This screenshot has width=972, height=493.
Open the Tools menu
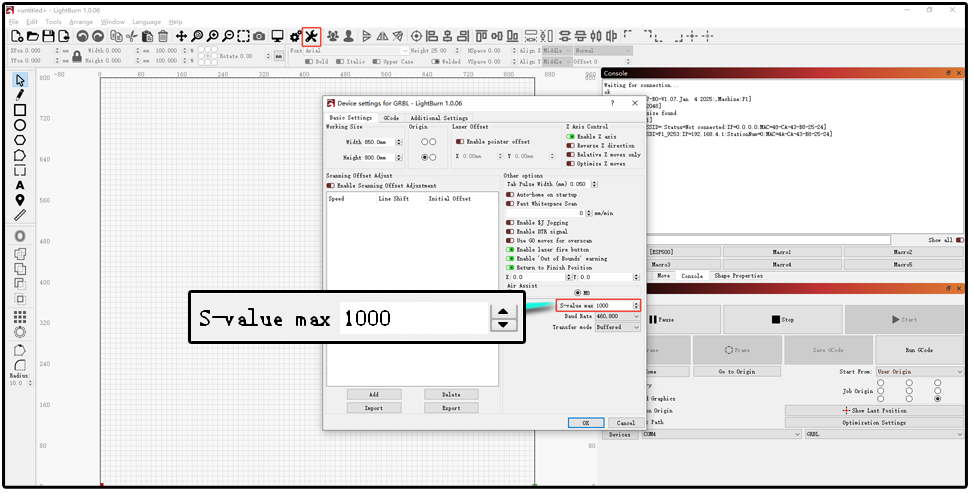53,22
